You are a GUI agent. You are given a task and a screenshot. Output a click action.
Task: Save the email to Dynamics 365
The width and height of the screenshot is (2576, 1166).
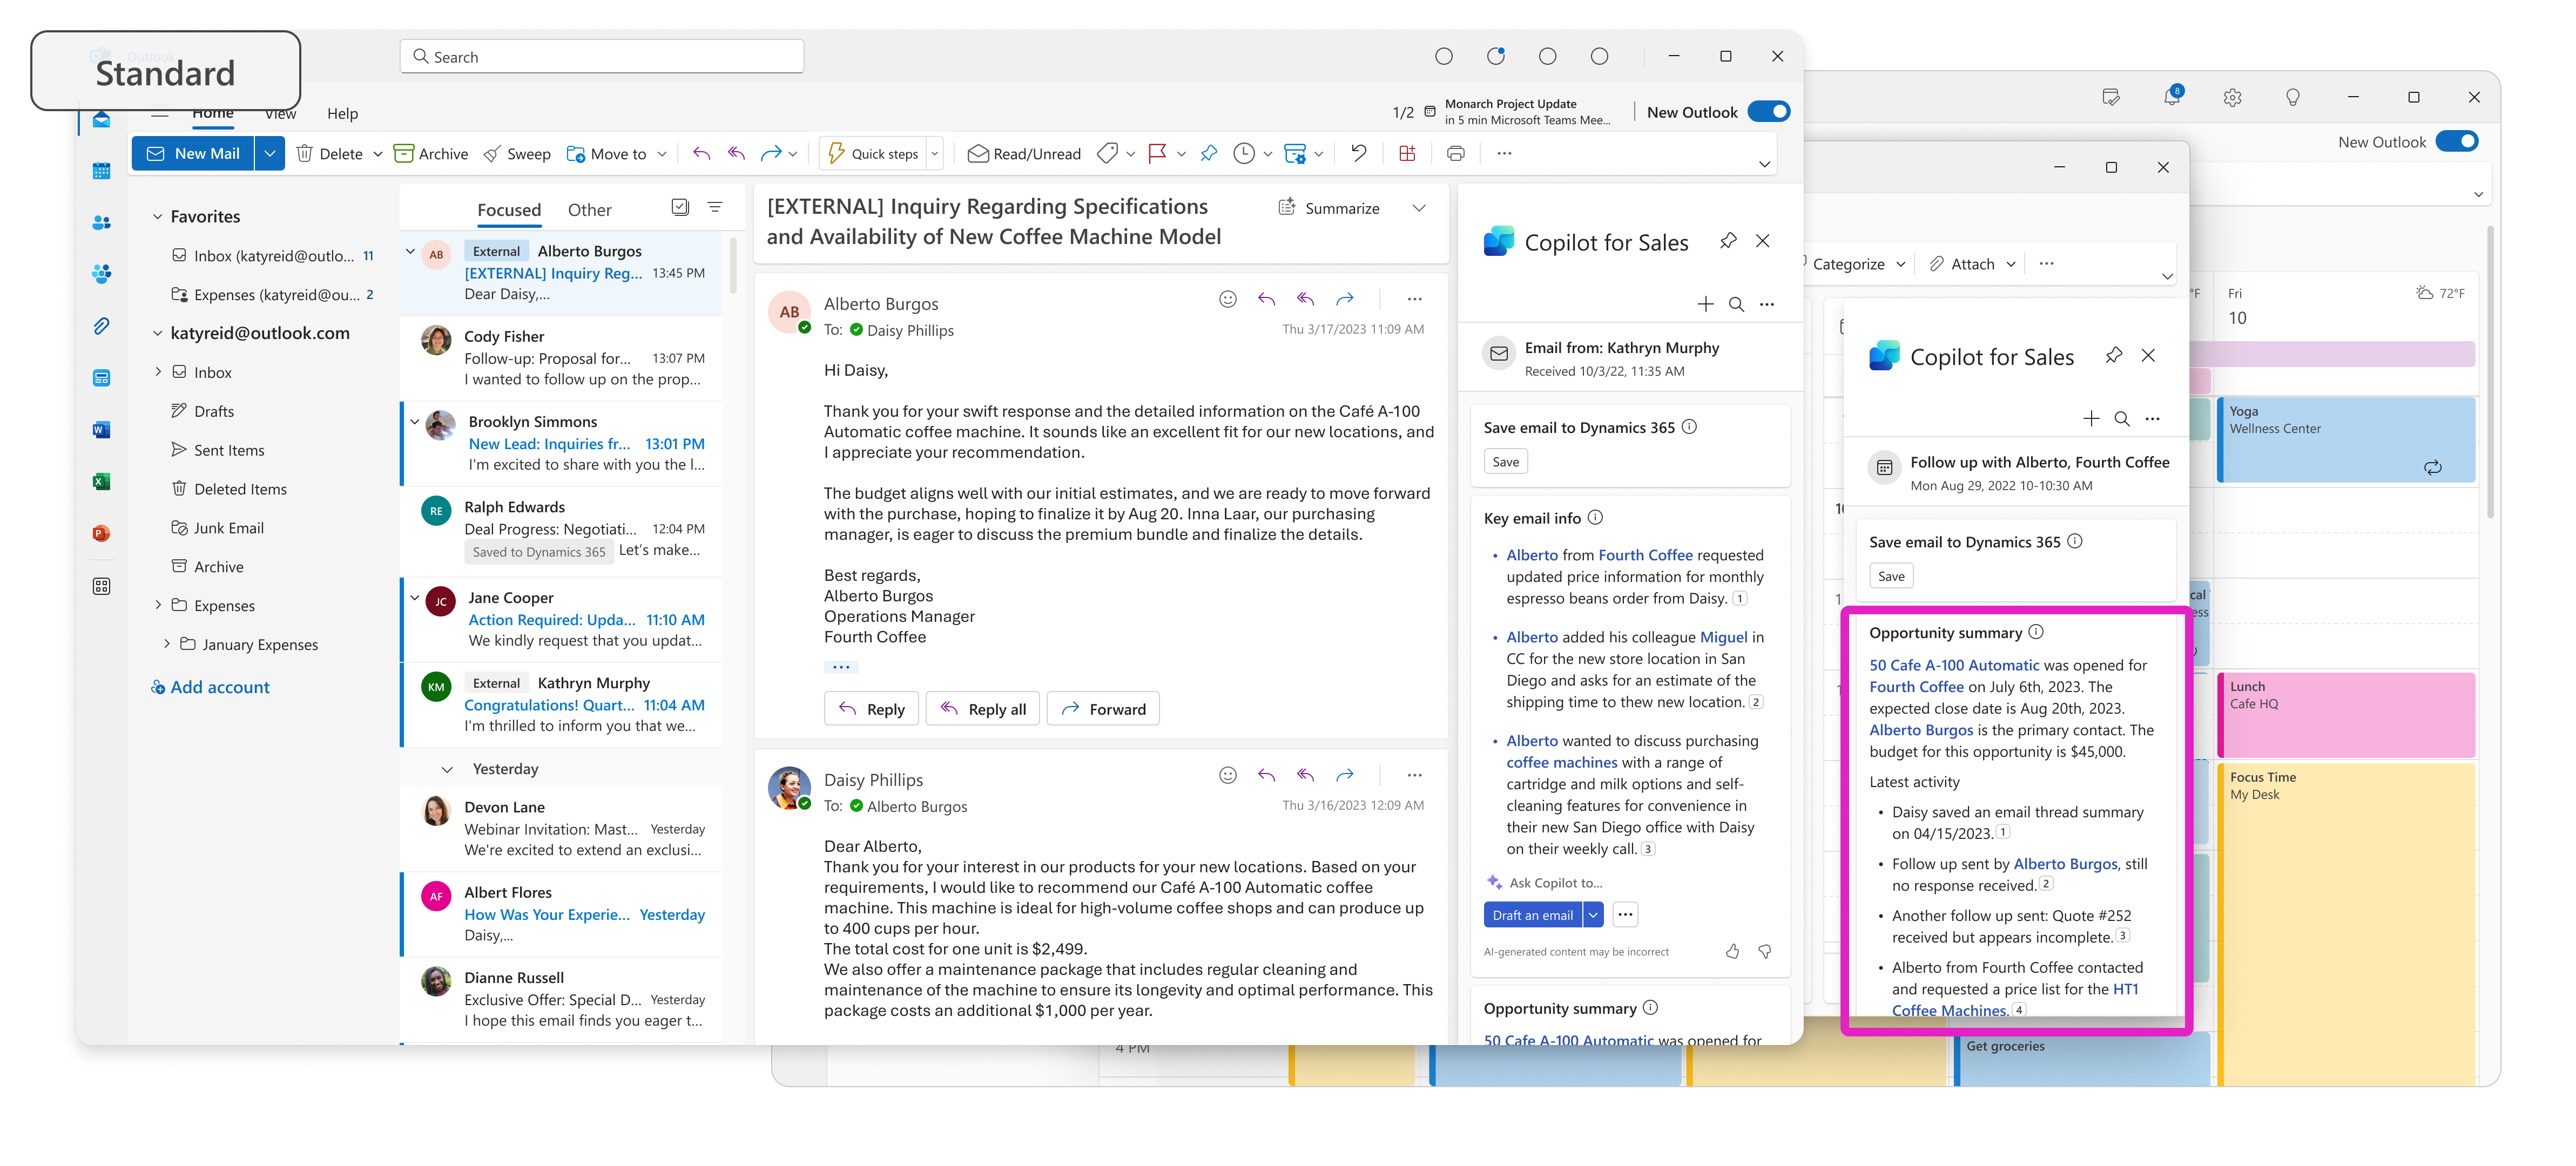click(1505, 461)
